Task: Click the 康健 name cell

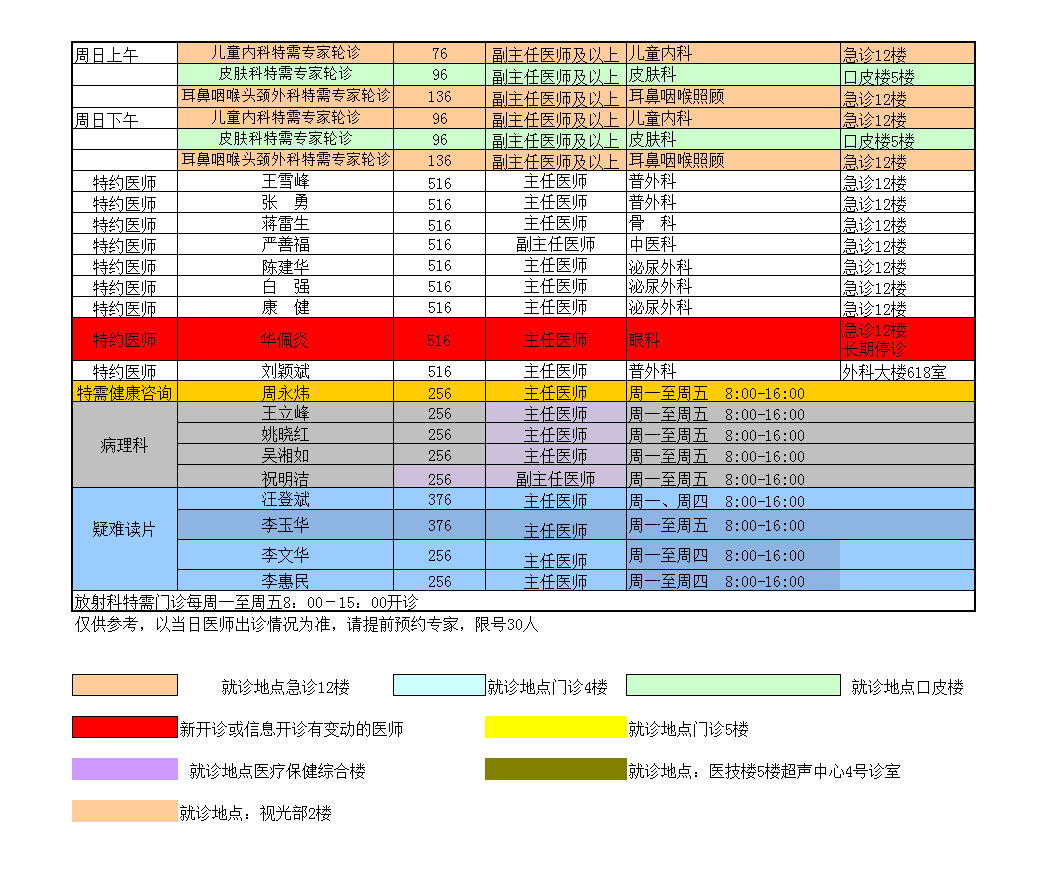Action: [285, 307]
